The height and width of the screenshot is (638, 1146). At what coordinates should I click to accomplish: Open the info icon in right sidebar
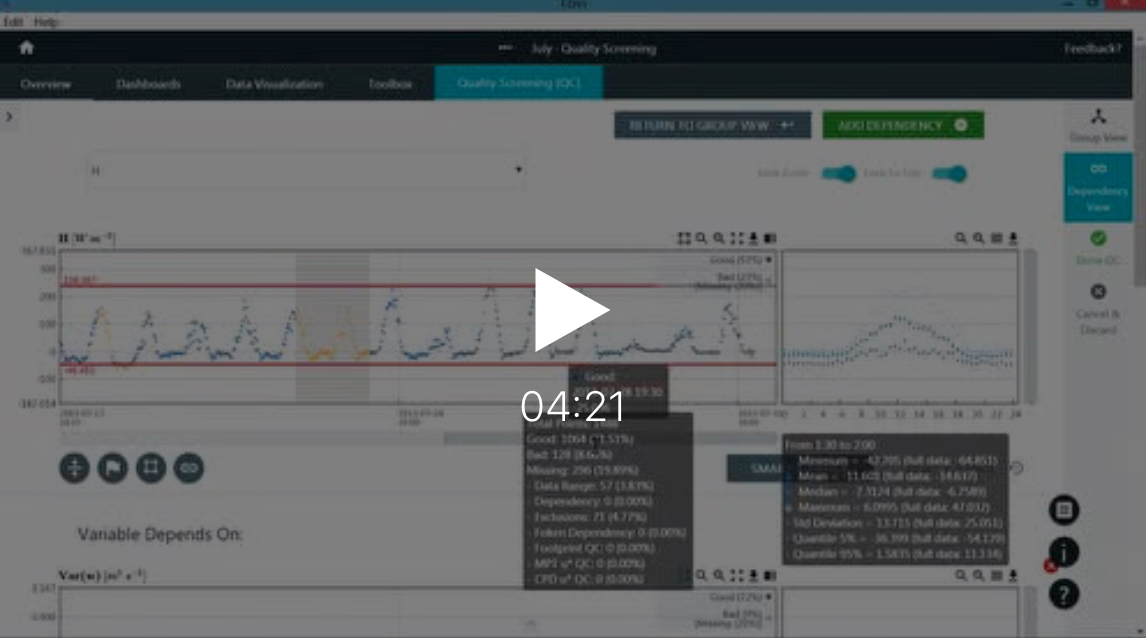tap(1064, 553)
